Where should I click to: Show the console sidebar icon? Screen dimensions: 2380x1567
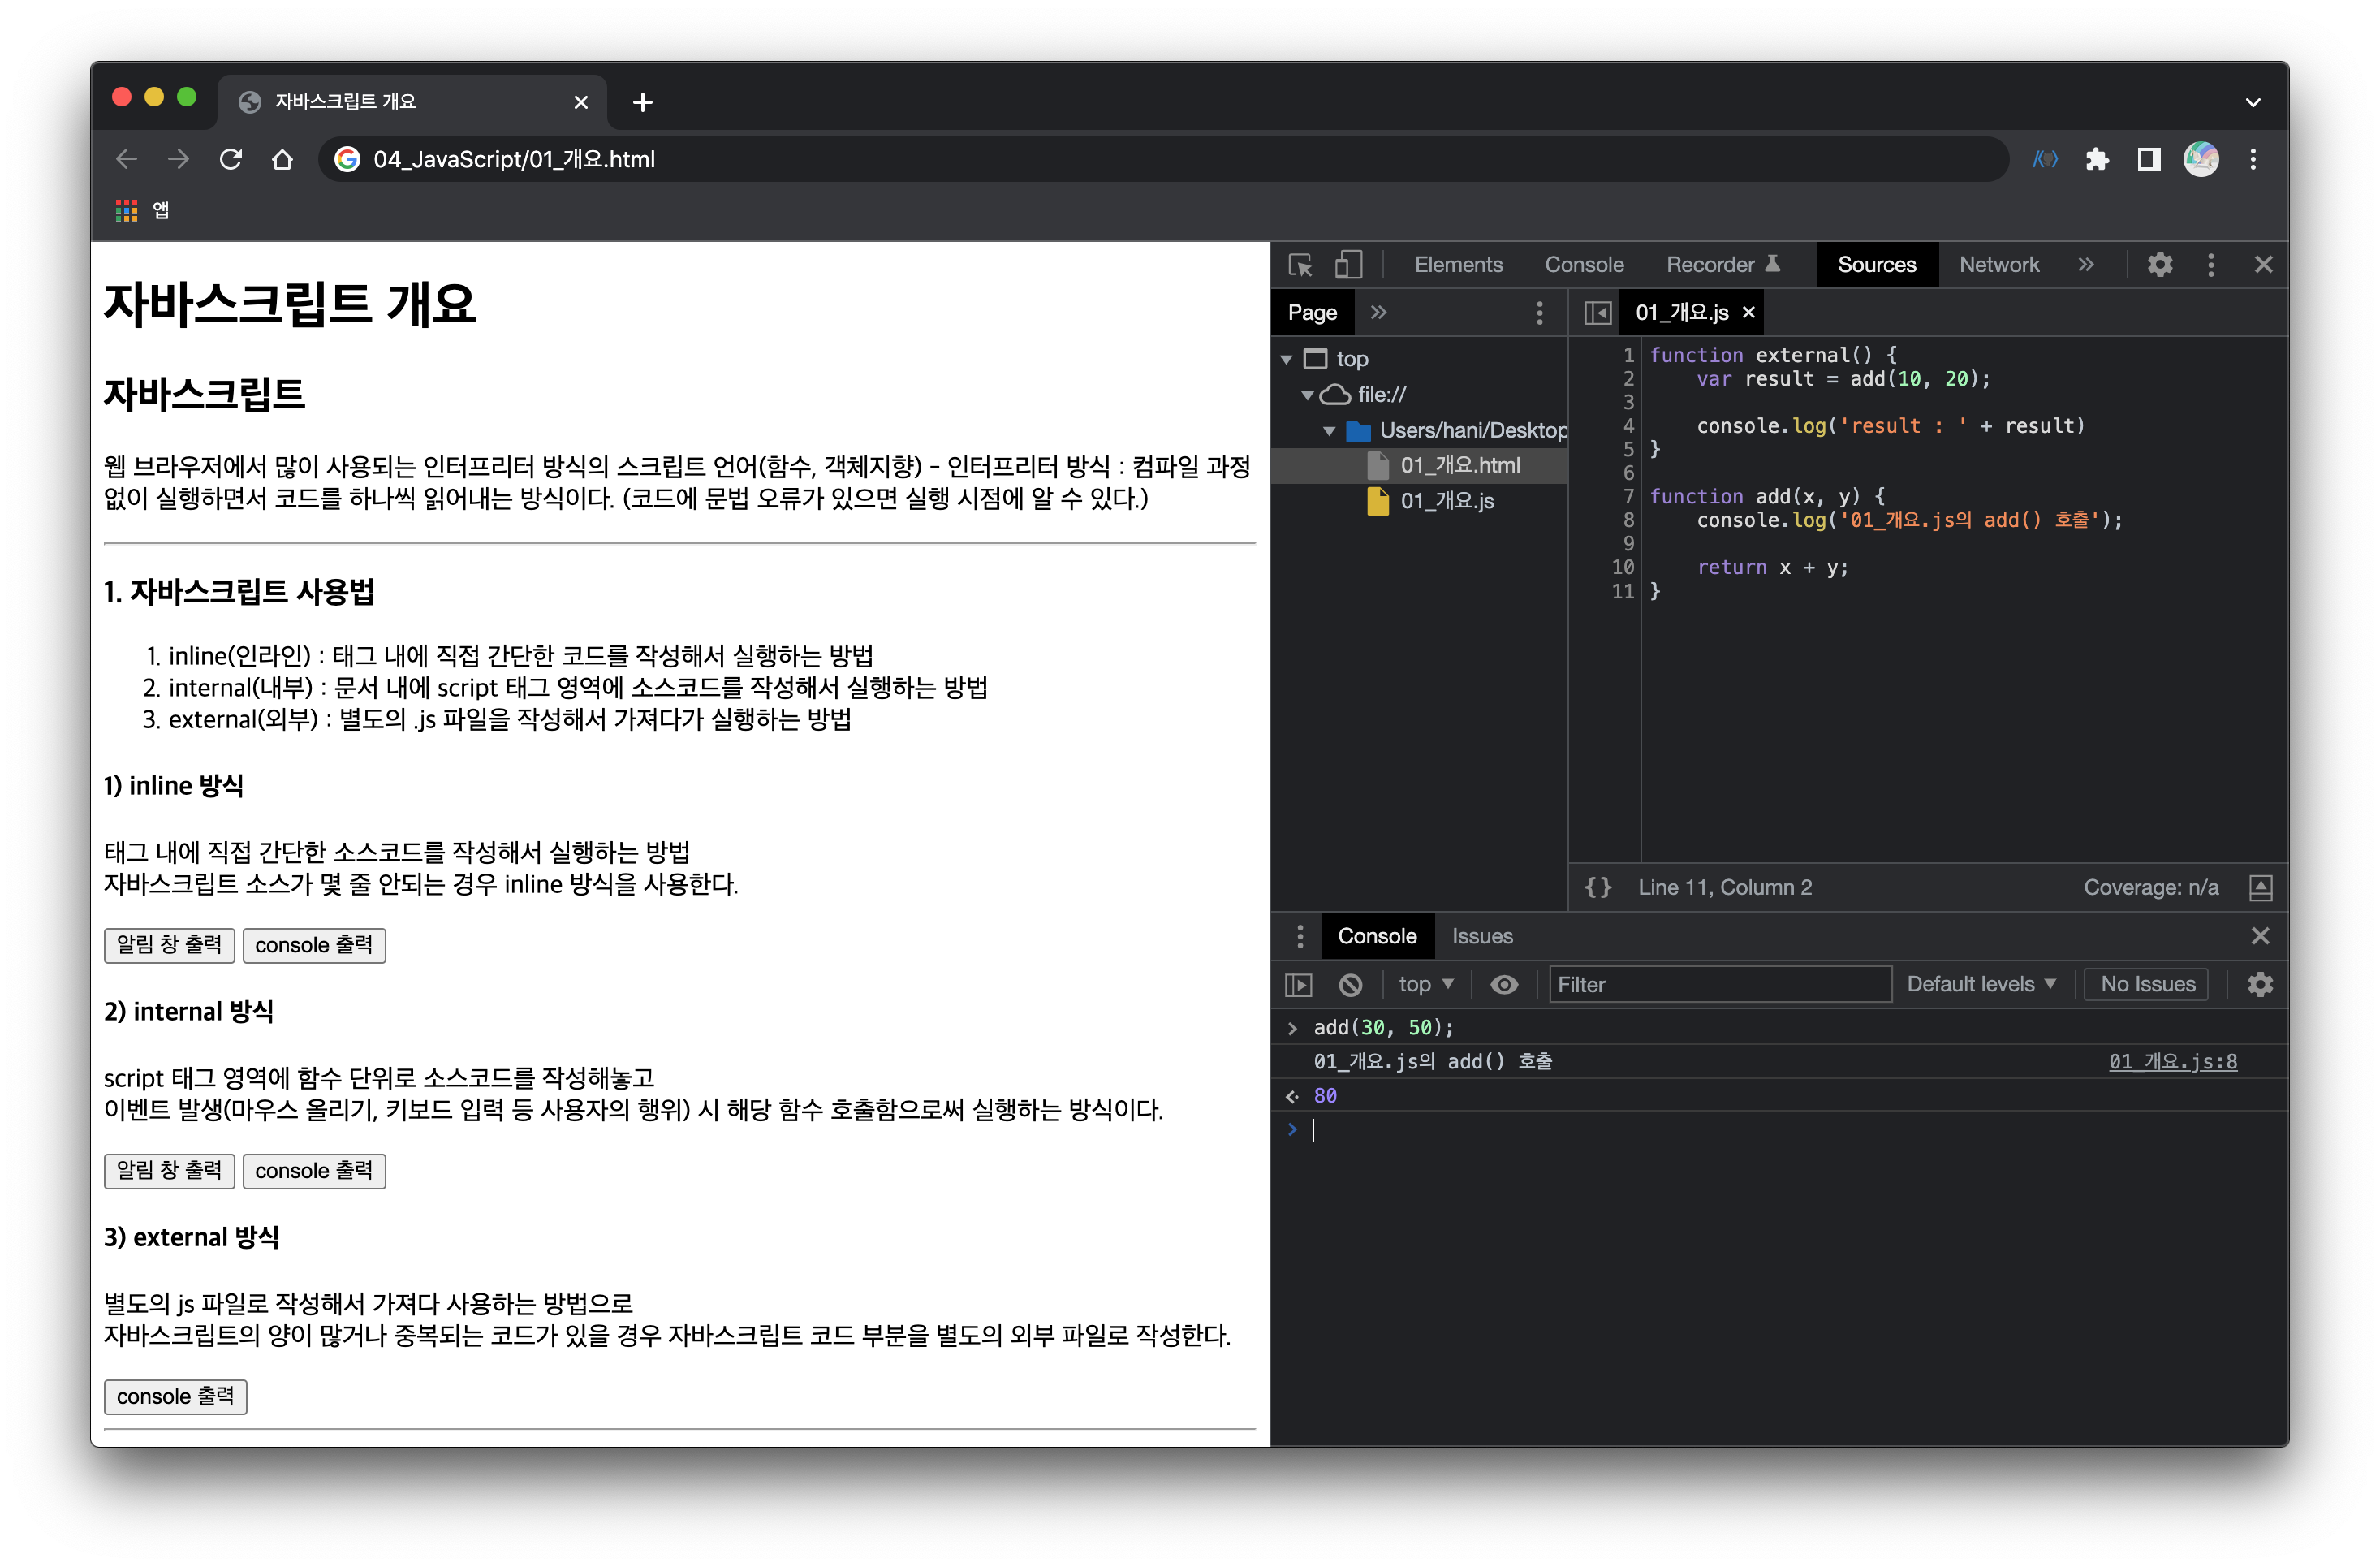click(x=1298, y=985)
